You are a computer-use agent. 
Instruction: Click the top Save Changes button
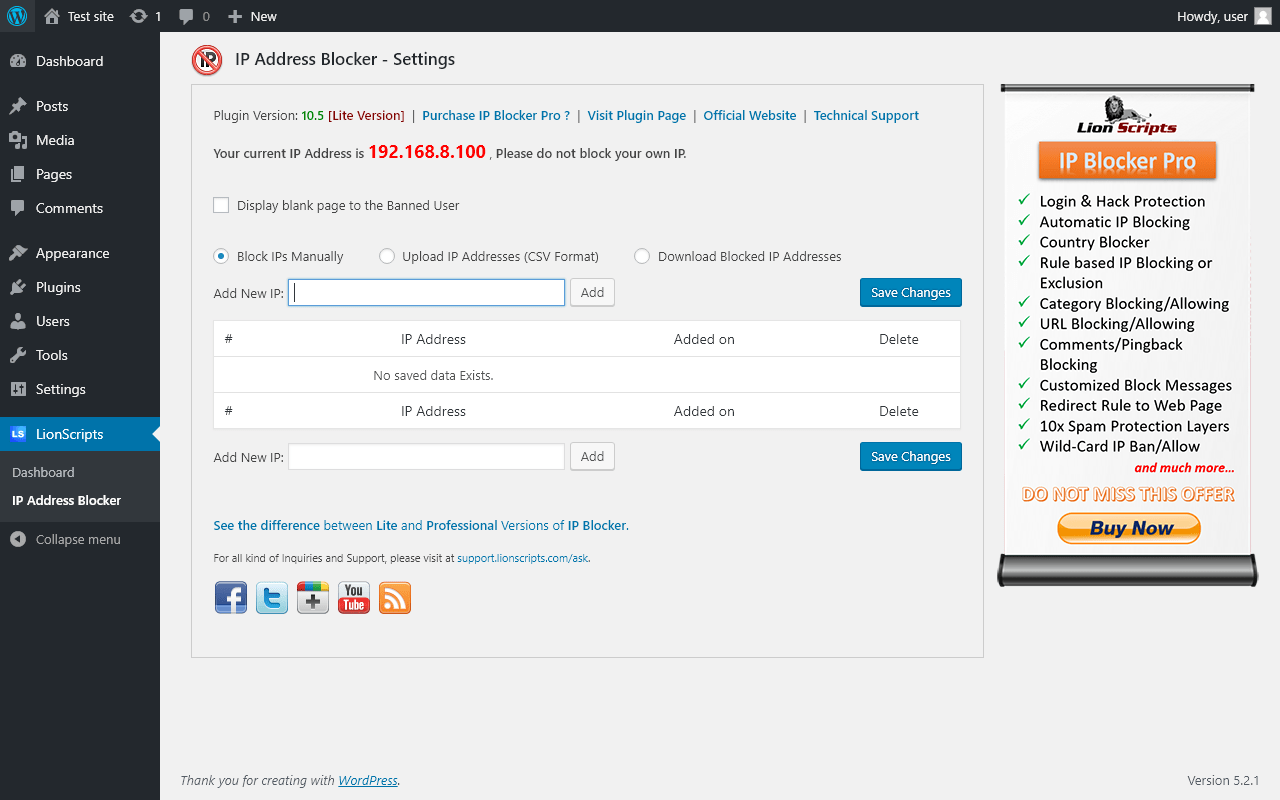point(911,292)
